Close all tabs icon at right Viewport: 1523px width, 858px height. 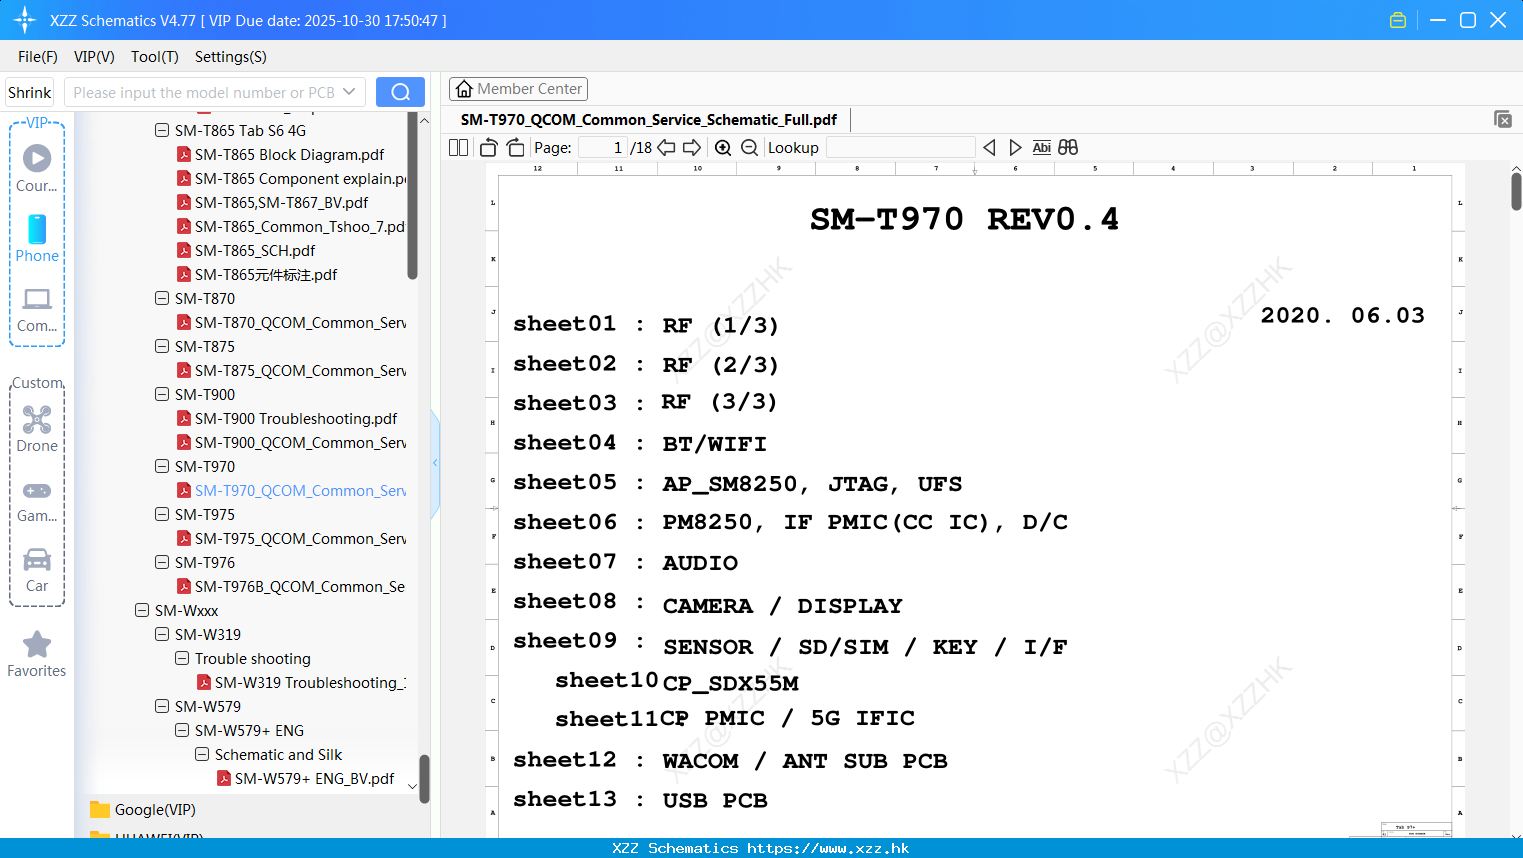click(x=1502, y=119)
